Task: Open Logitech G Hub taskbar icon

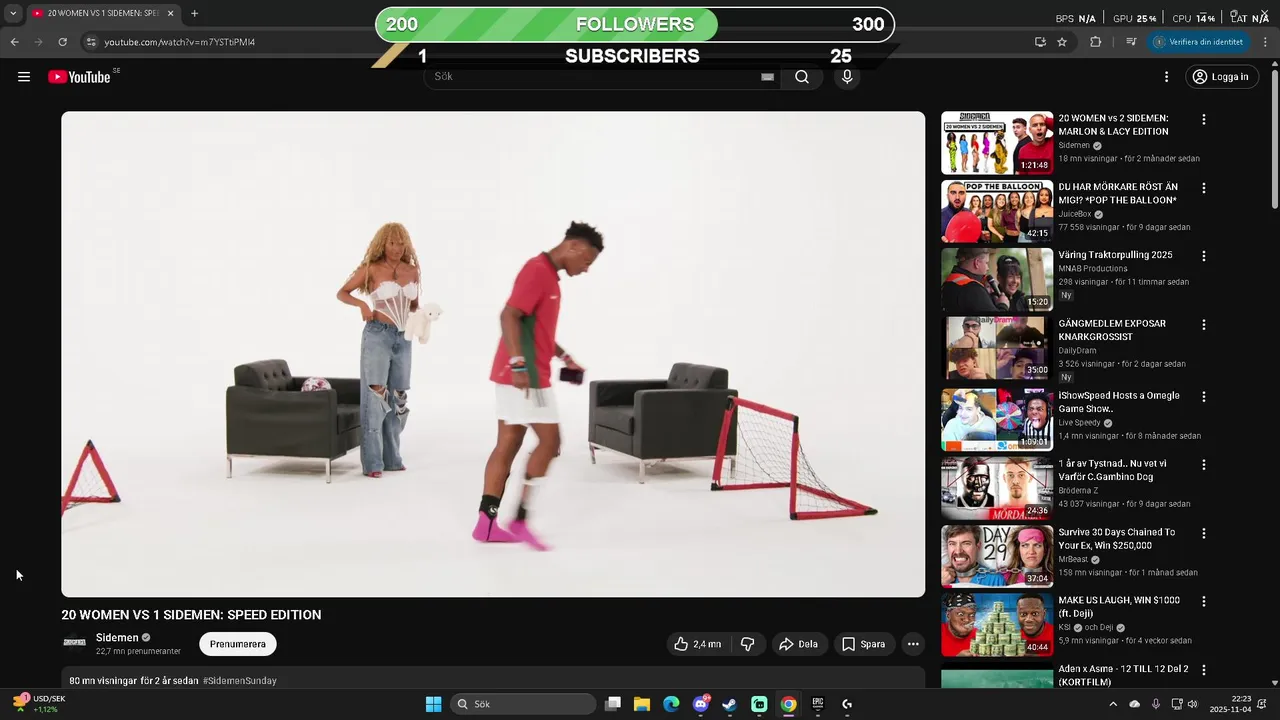Action: point(847,704)
